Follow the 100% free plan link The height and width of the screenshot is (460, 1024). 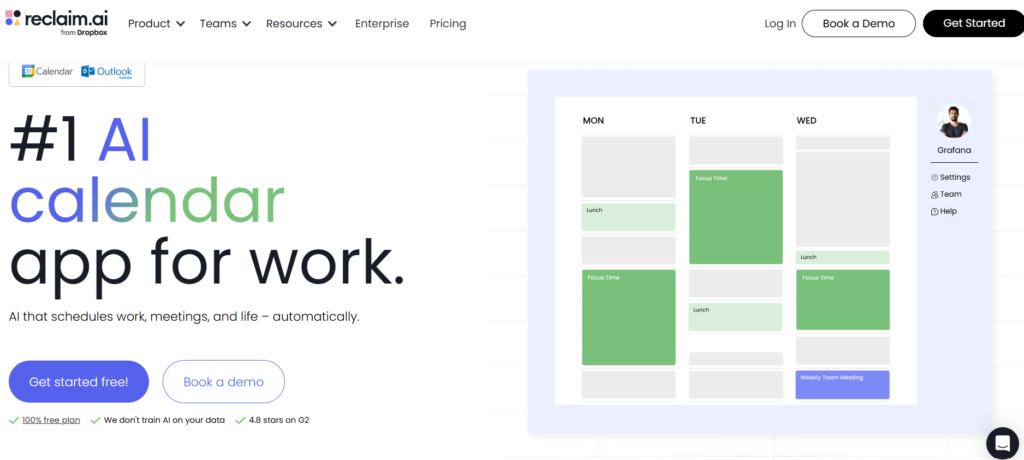click(x=50, y=420)
